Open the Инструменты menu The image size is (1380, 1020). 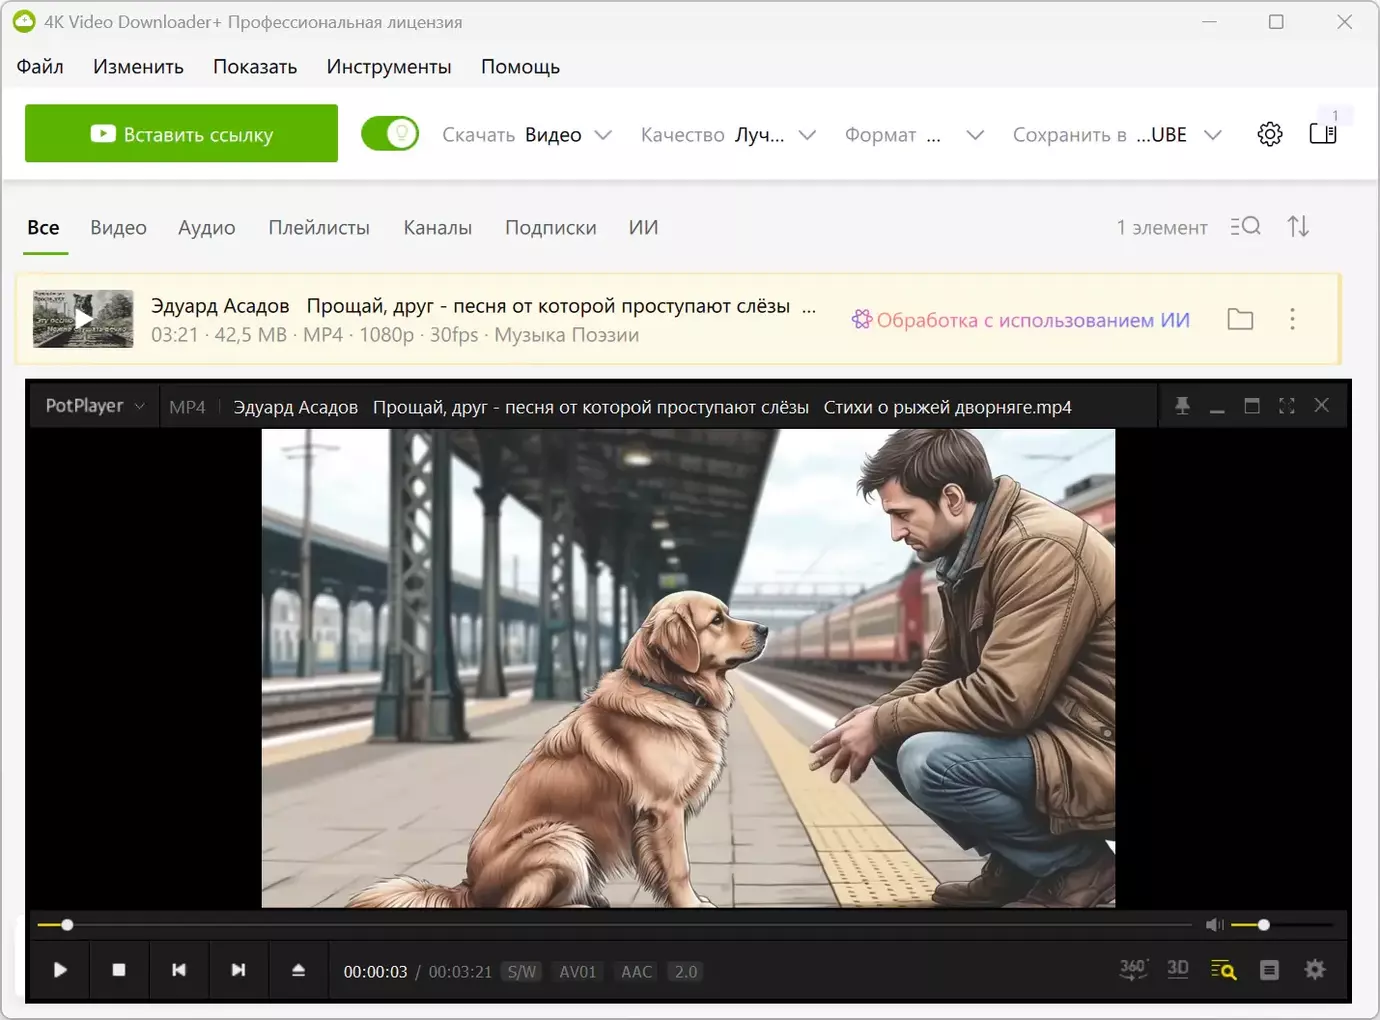pos(388,67)
